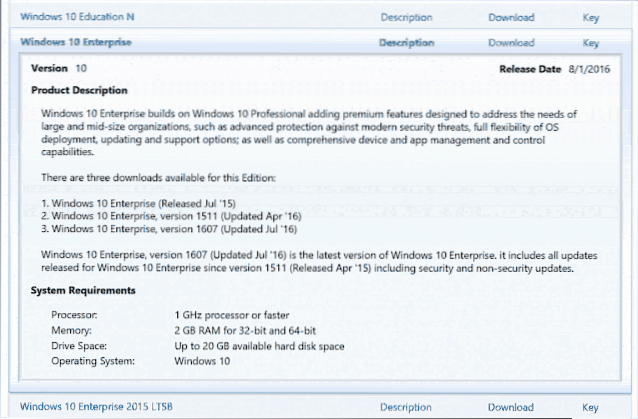This screenshot has height=419, width=638.
Task: Click Download for Windows 10 Education N
Action: pos(511,17)
